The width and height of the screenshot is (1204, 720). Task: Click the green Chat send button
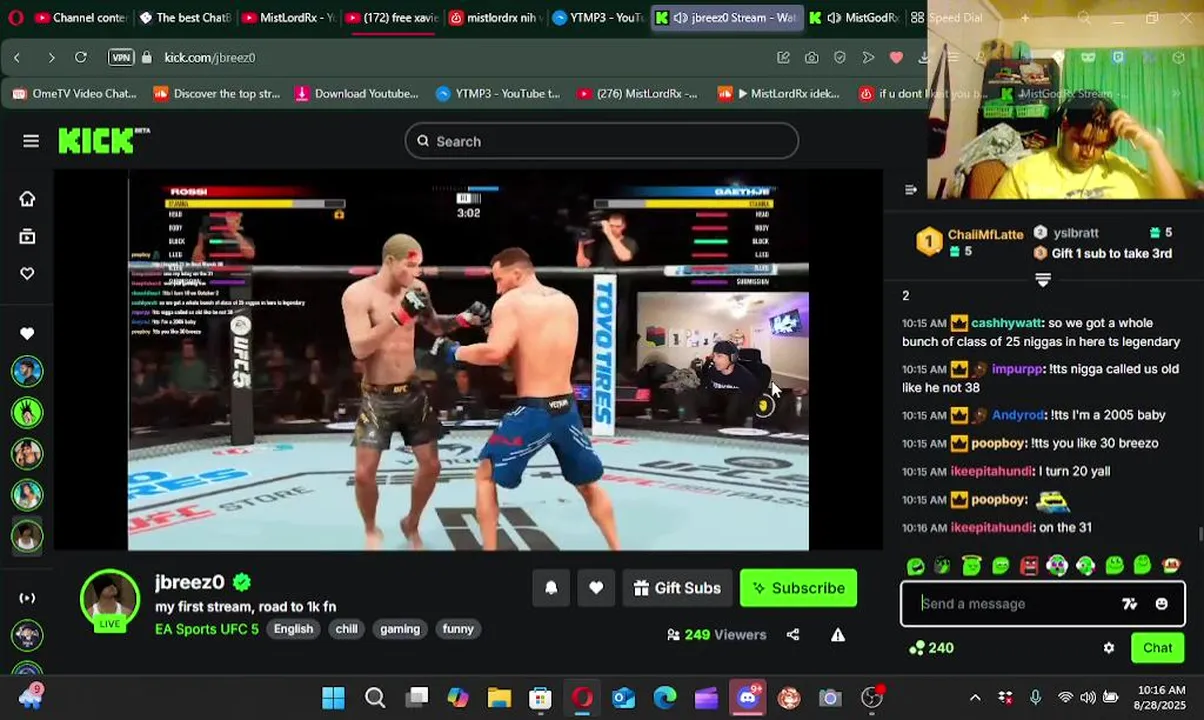tap(1157, 648)
